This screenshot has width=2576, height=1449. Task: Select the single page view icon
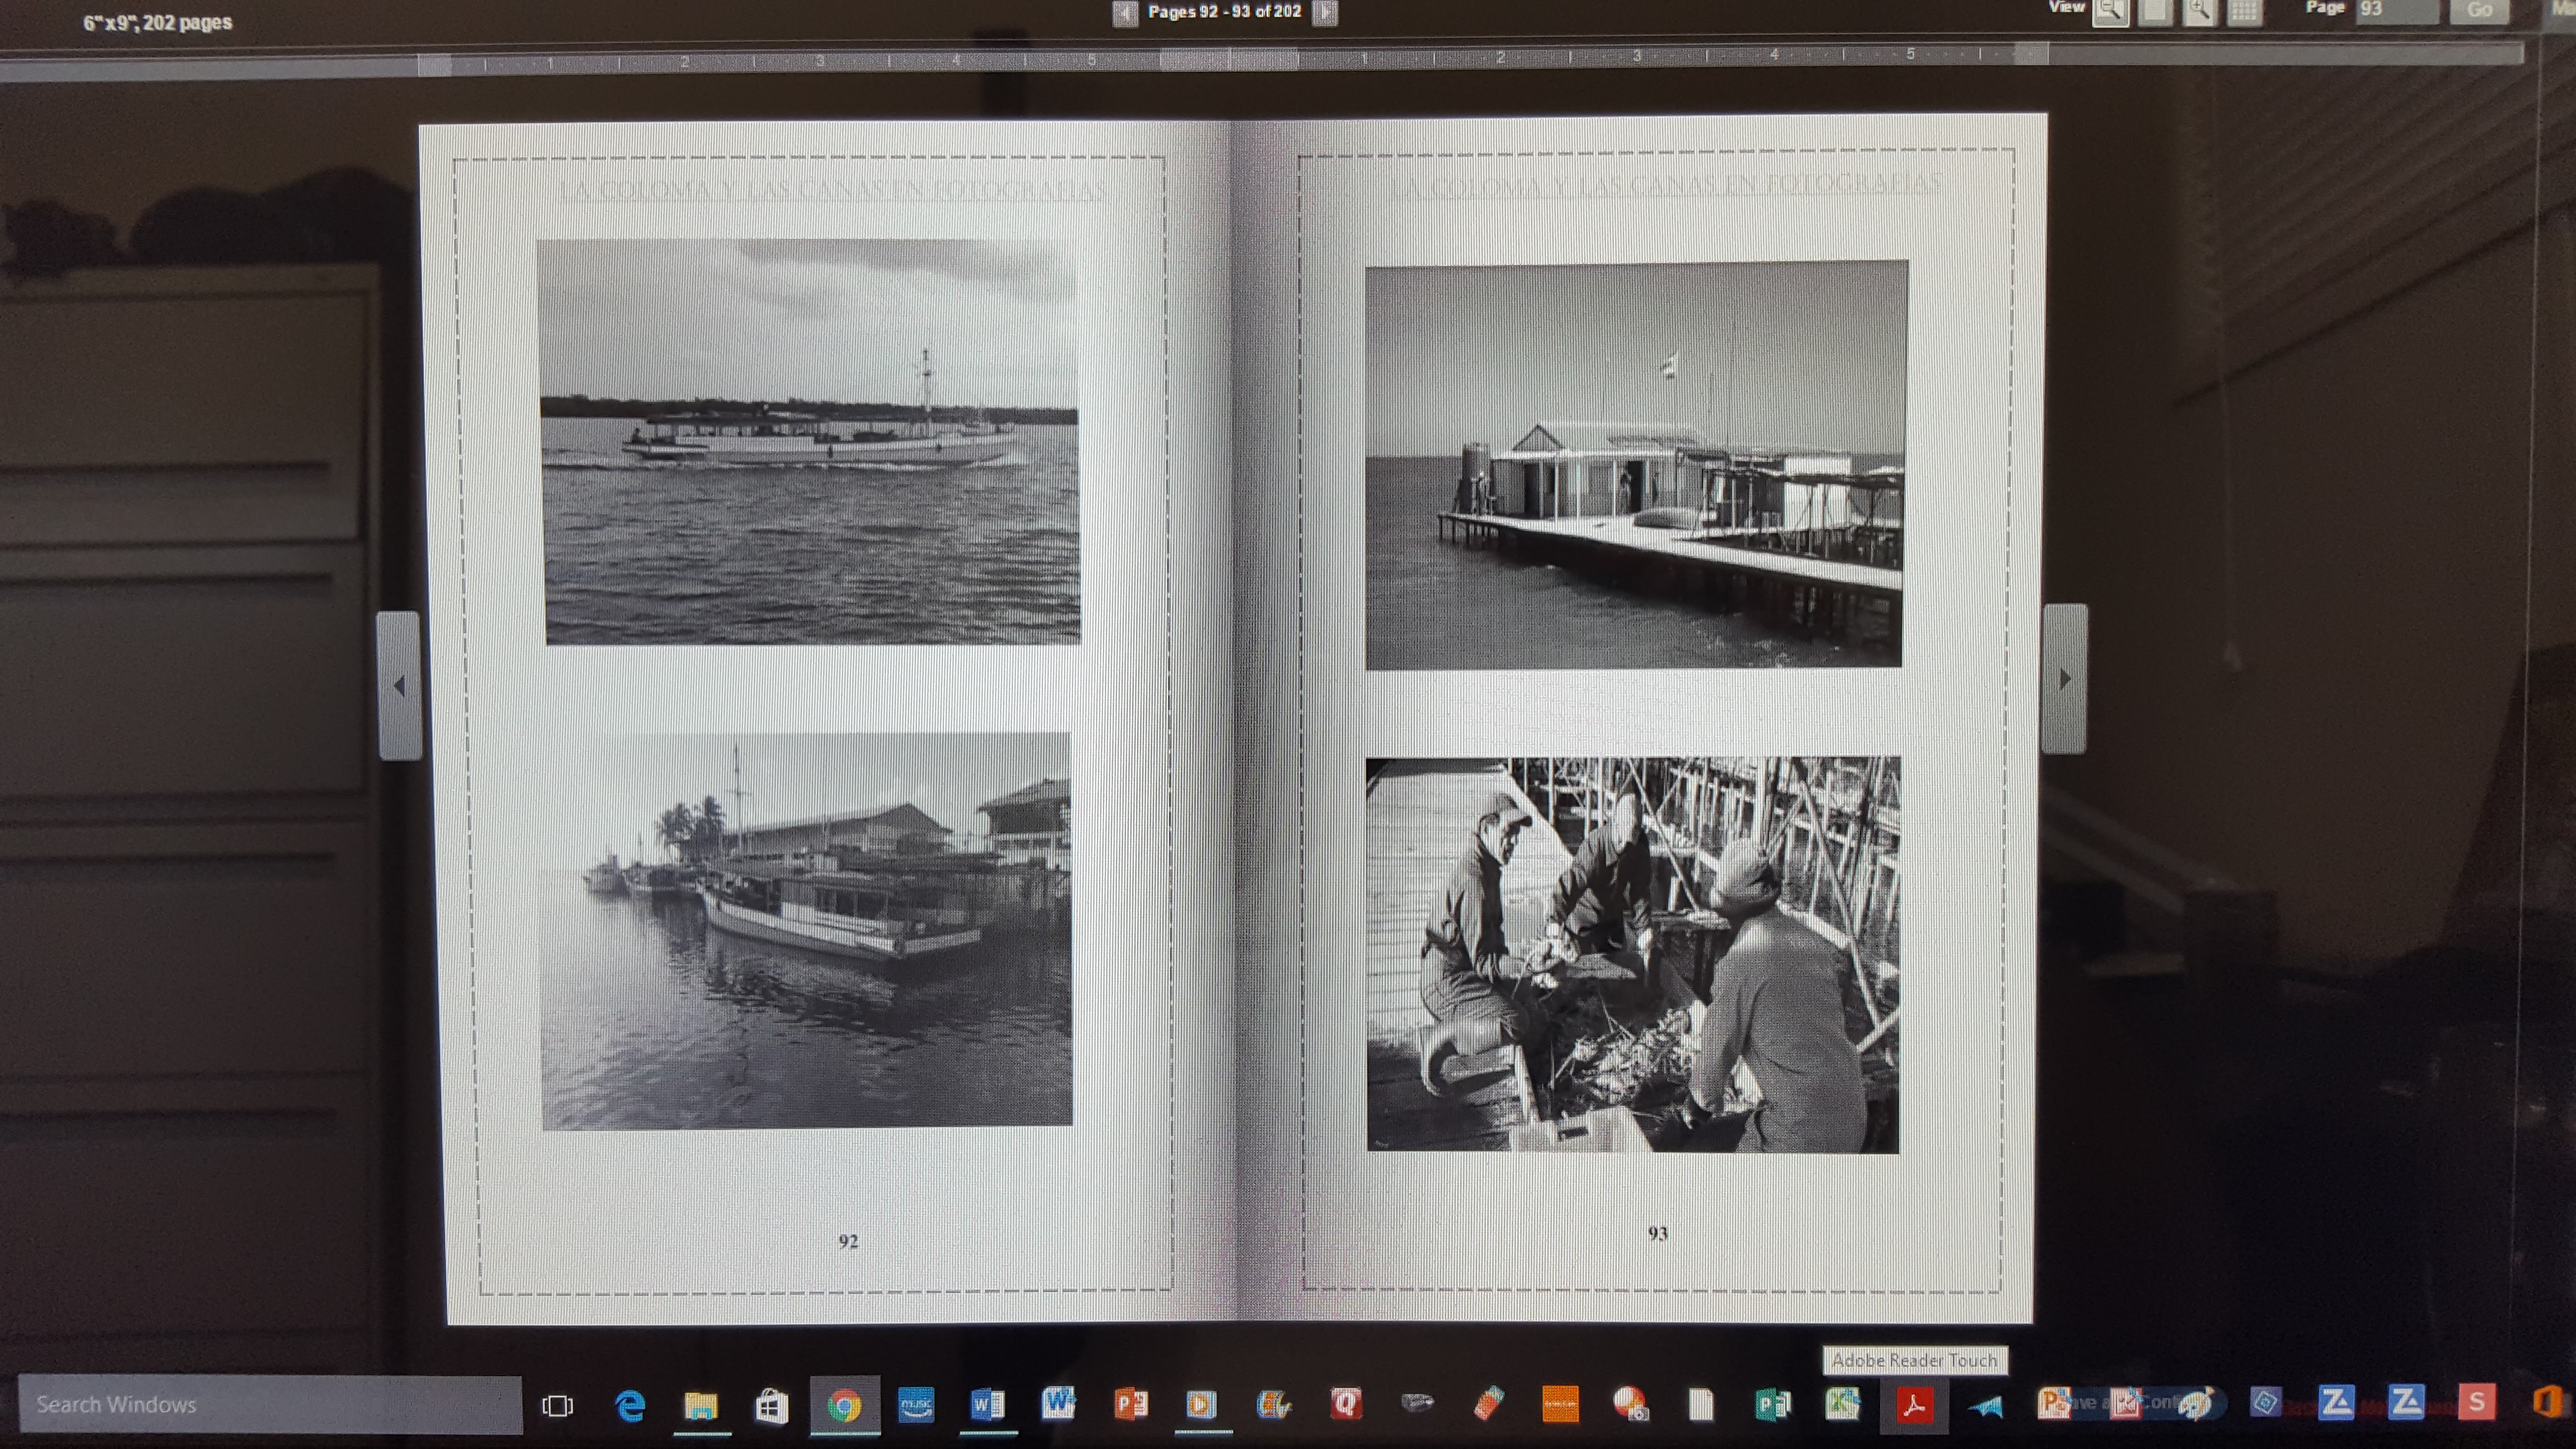click(x=2155, y=12)
